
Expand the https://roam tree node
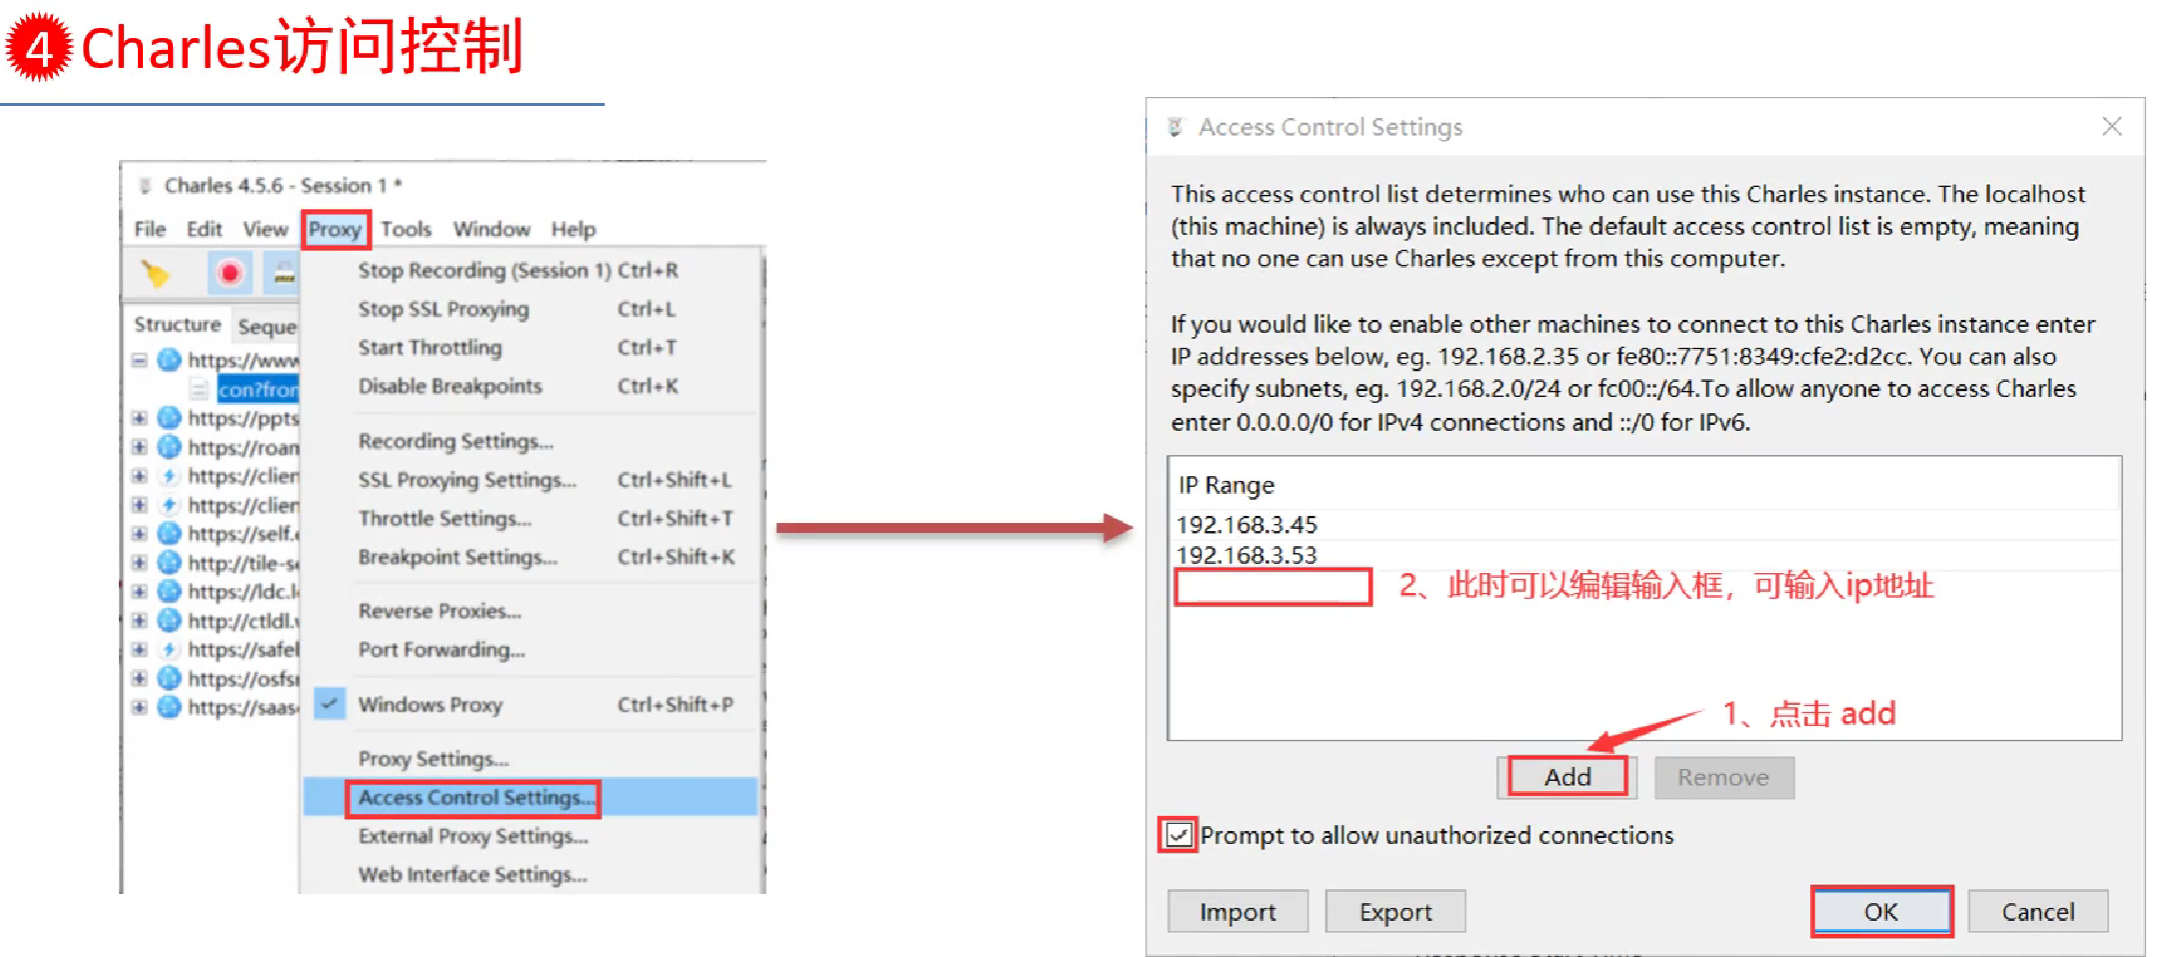139,447
